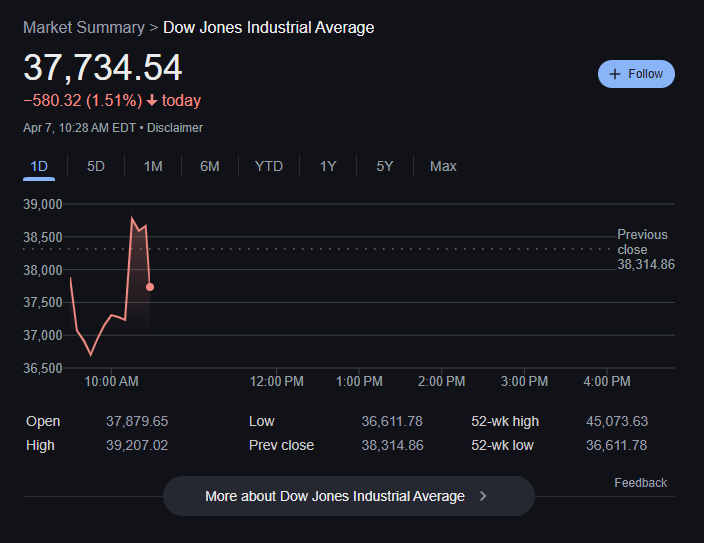Click the Prev close value in stats table
This screenshot has width=704, height=543.
coord(392,445)
